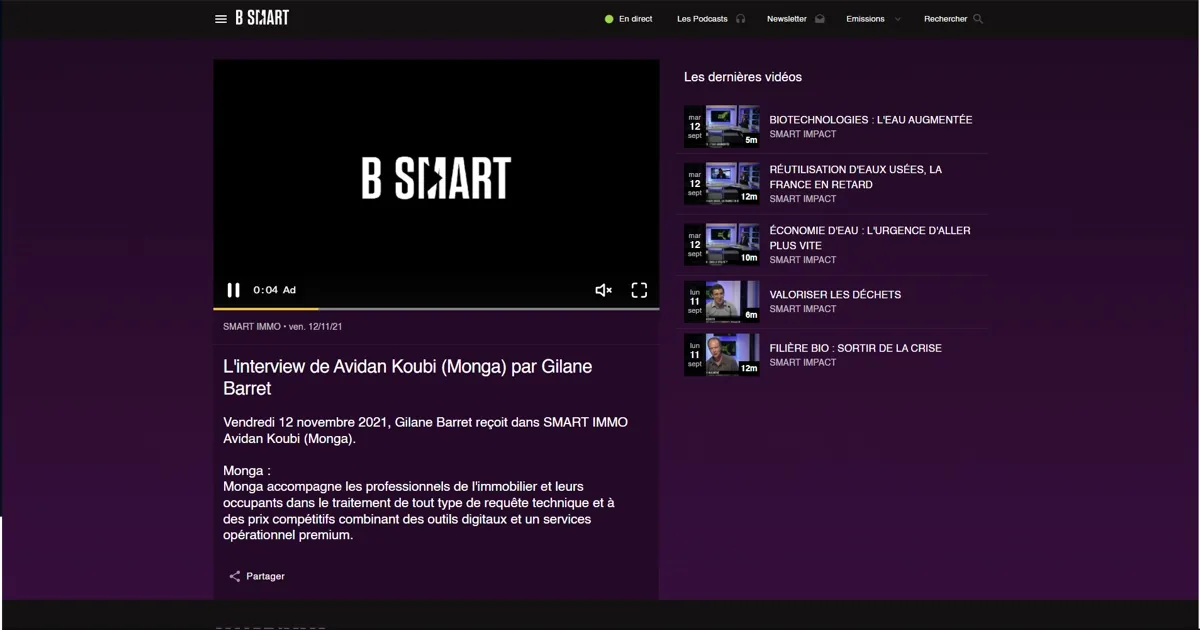Screen dimensions: 1200x630
Task: Click the interview title of Avidan Koubi
Action: 408,377
